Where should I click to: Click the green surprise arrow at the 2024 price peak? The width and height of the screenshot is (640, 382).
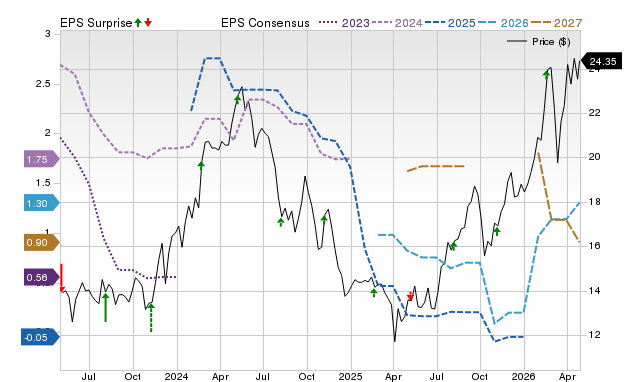pos(238,99)
